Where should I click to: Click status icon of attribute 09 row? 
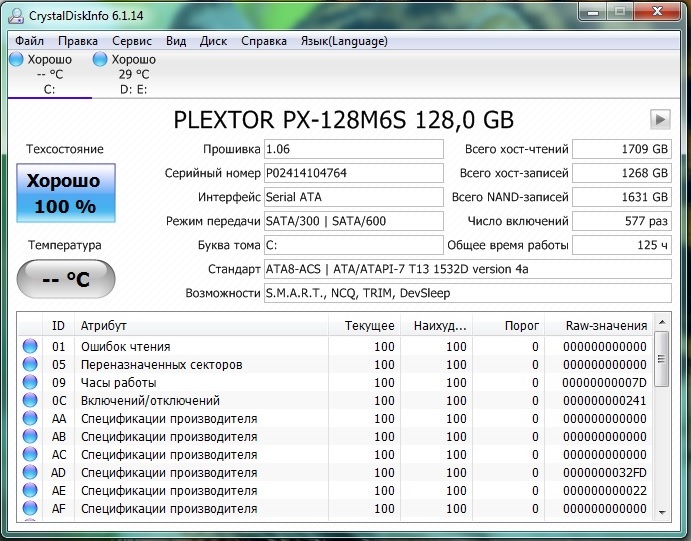point(30,382)
